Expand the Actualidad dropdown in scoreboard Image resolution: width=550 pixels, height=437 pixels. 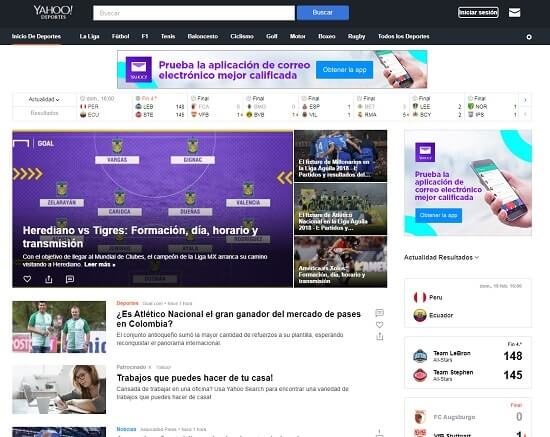[44, 100]
